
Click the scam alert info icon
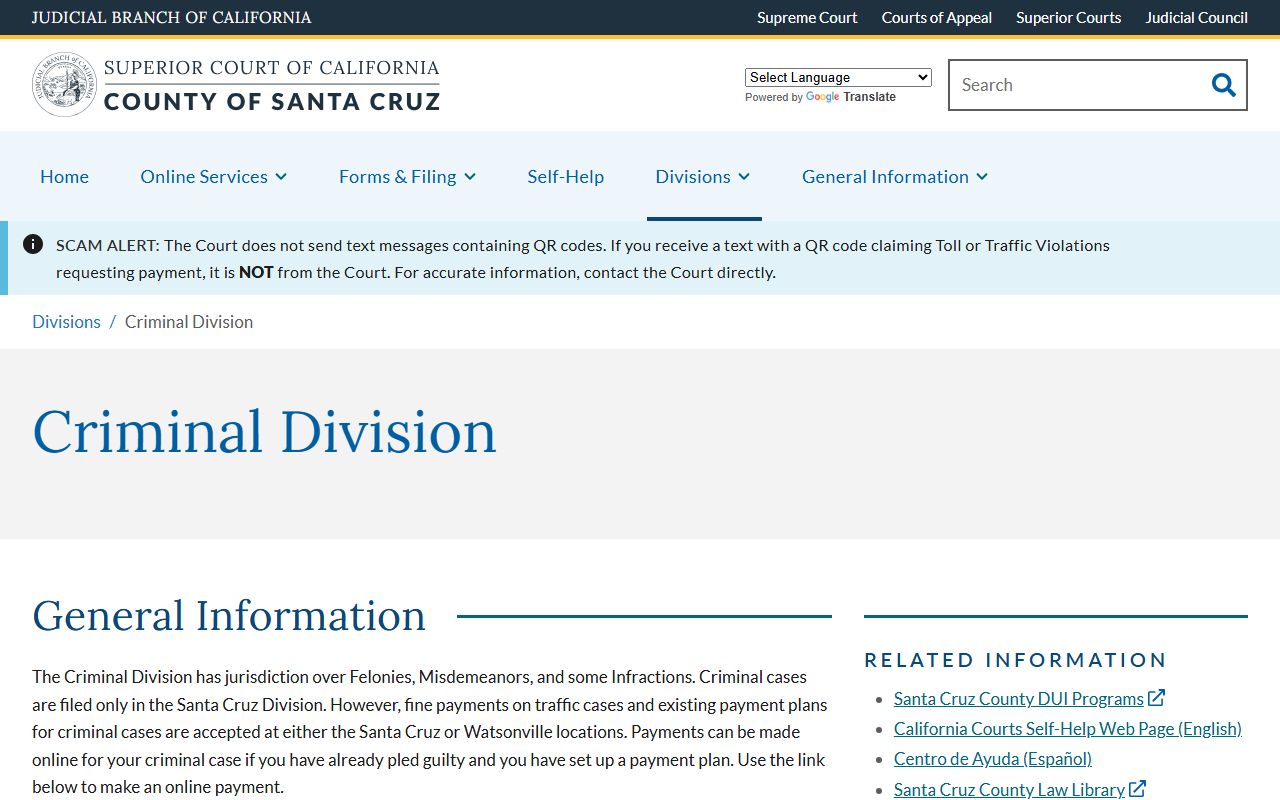(33, 244)
